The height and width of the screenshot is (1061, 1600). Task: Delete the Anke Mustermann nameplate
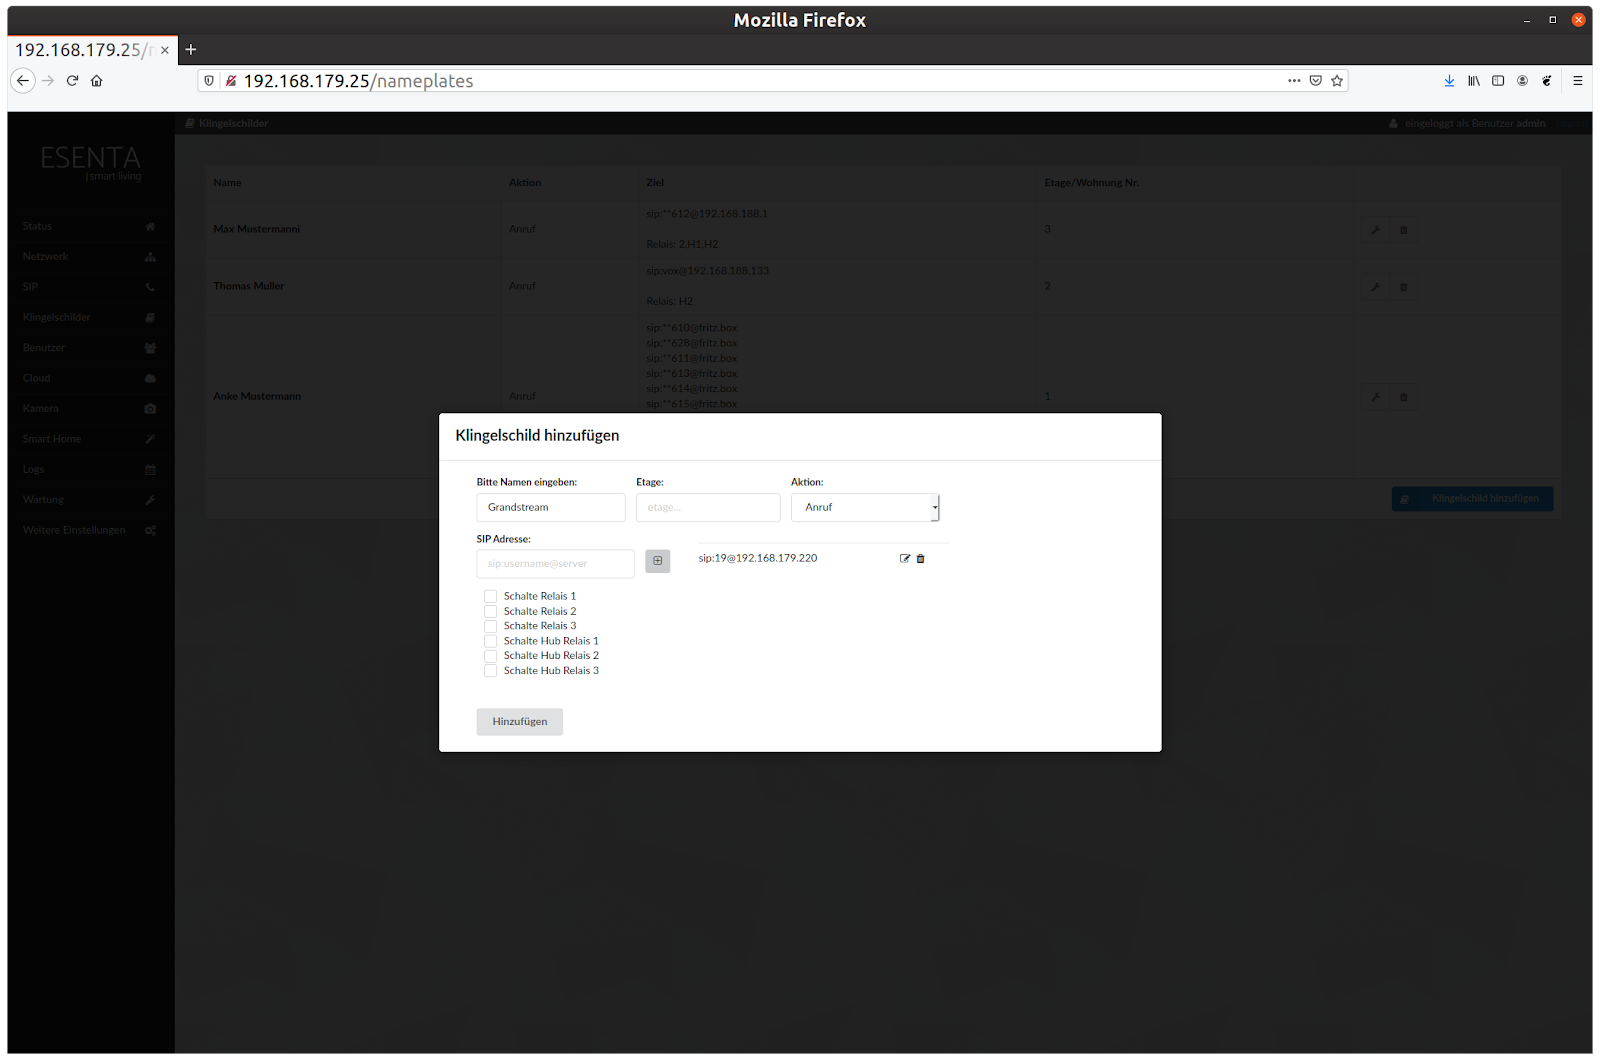pyautogui.click(x=1403, y=397)
